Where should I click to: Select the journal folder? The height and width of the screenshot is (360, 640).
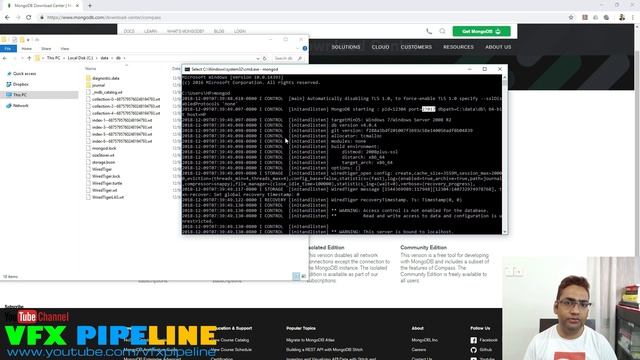click(x=98, y=85)
